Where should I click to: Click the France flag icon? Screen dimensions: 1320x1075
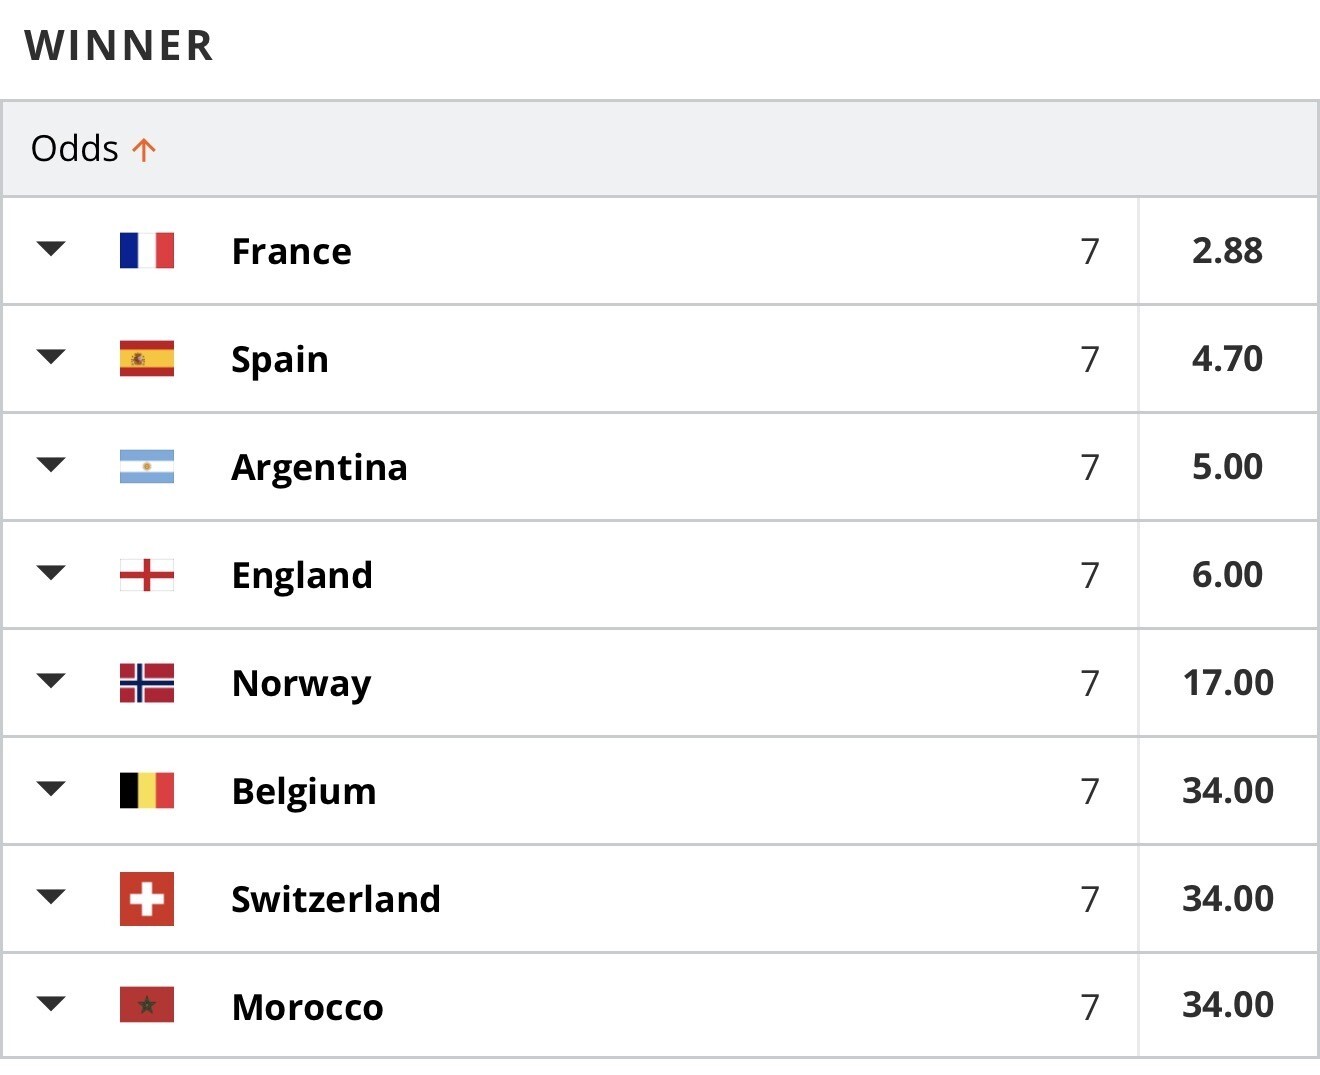pyautogui.click(x=147, y=250)
